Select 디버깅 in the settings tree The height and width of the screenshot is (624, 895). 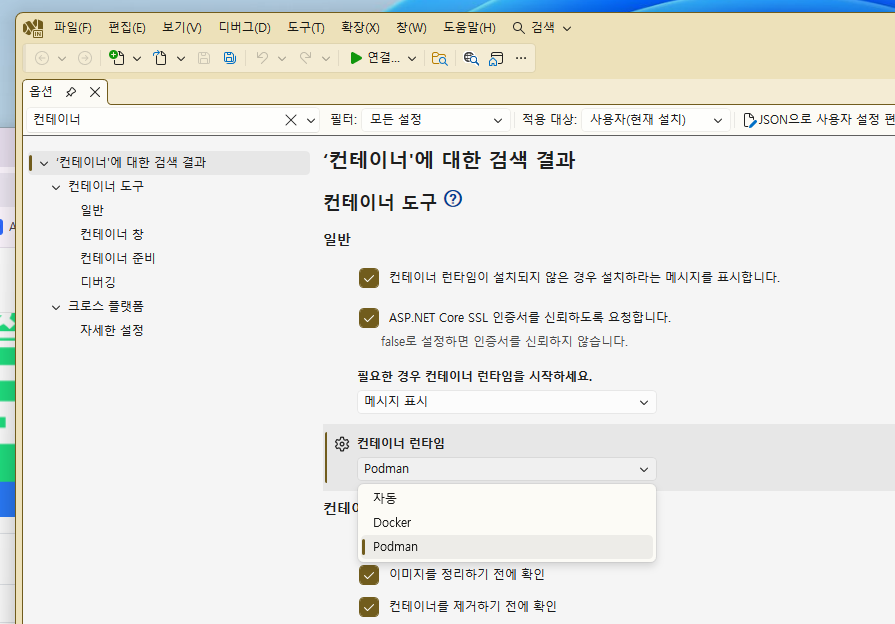[x=98, y=283]
